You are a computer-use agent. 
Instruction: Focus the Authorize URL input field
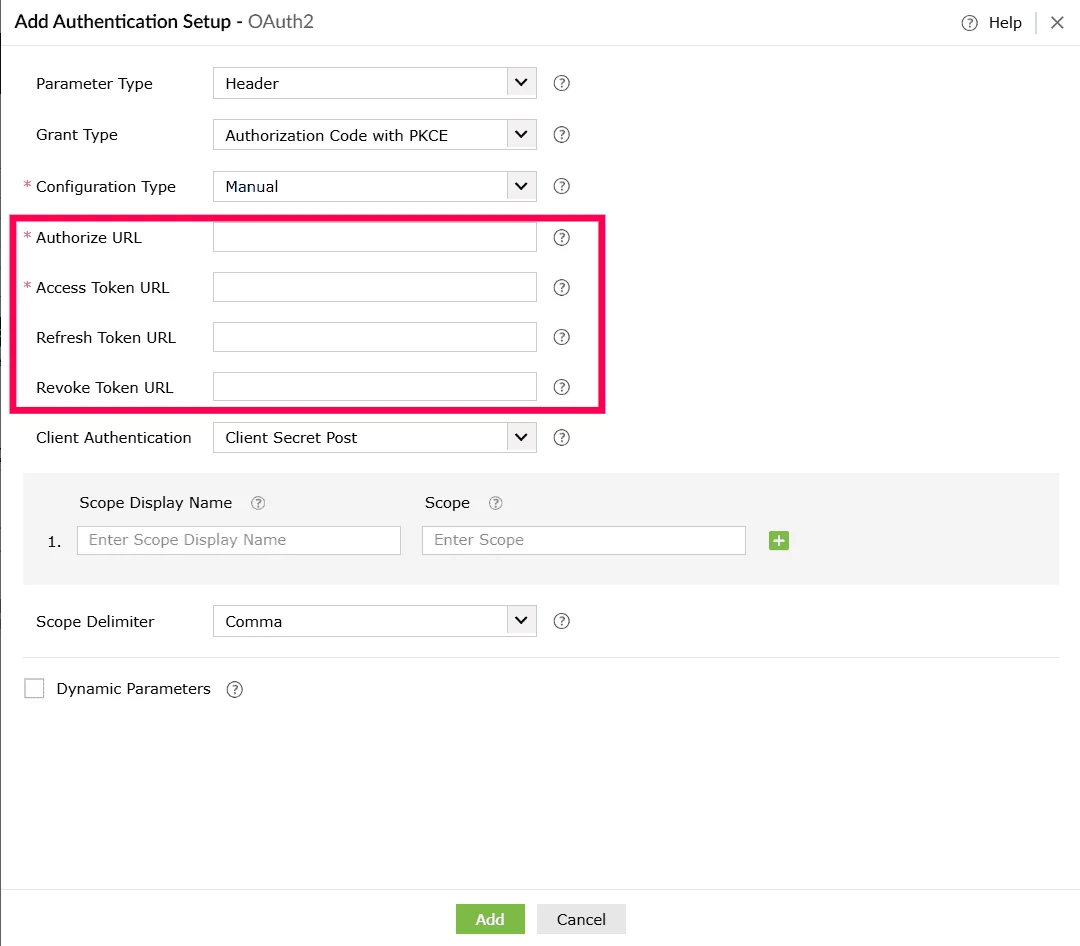(375, 237)
